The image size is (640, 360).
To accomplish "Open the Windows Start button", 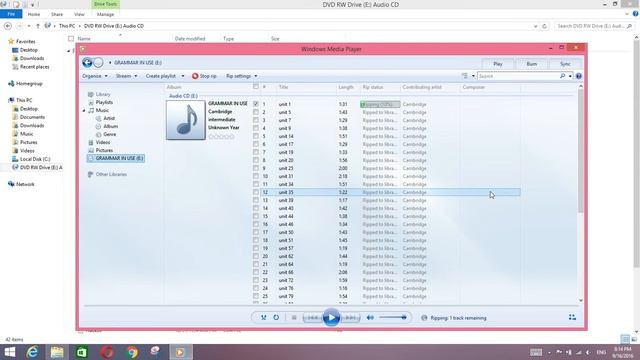I will pyautogui.click(x=9, y=352).
